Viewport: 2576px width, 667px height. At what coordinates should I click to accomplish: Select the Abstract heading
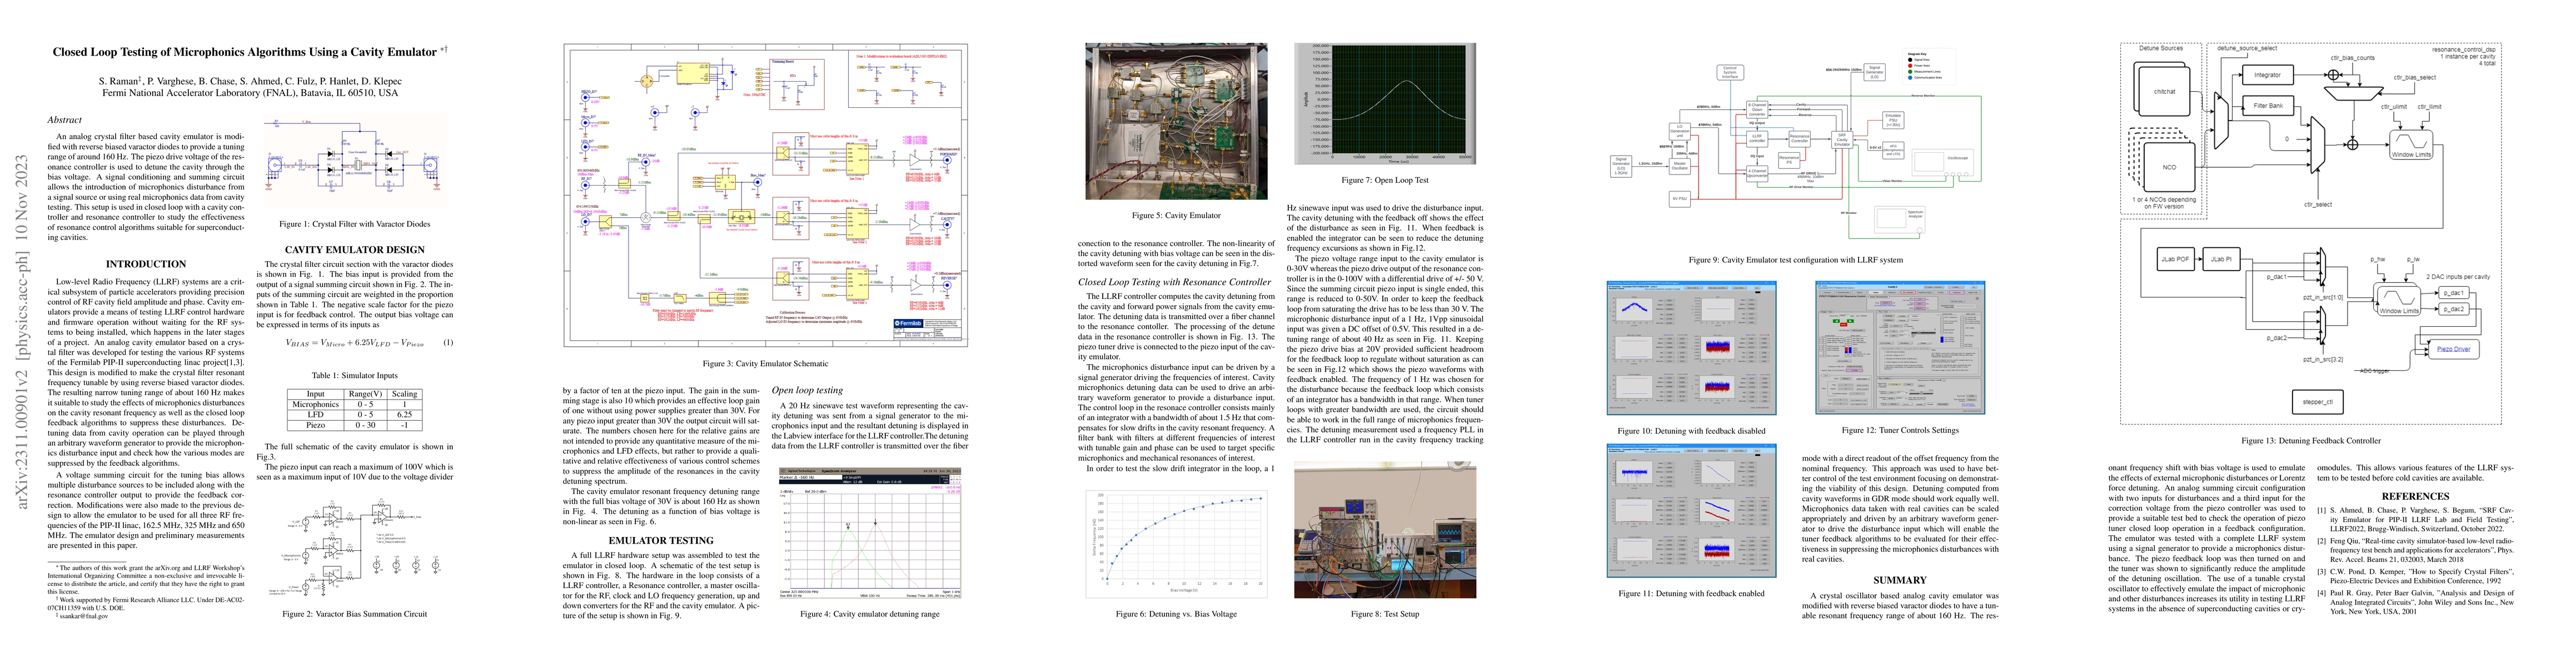click(x=65, y=120)
